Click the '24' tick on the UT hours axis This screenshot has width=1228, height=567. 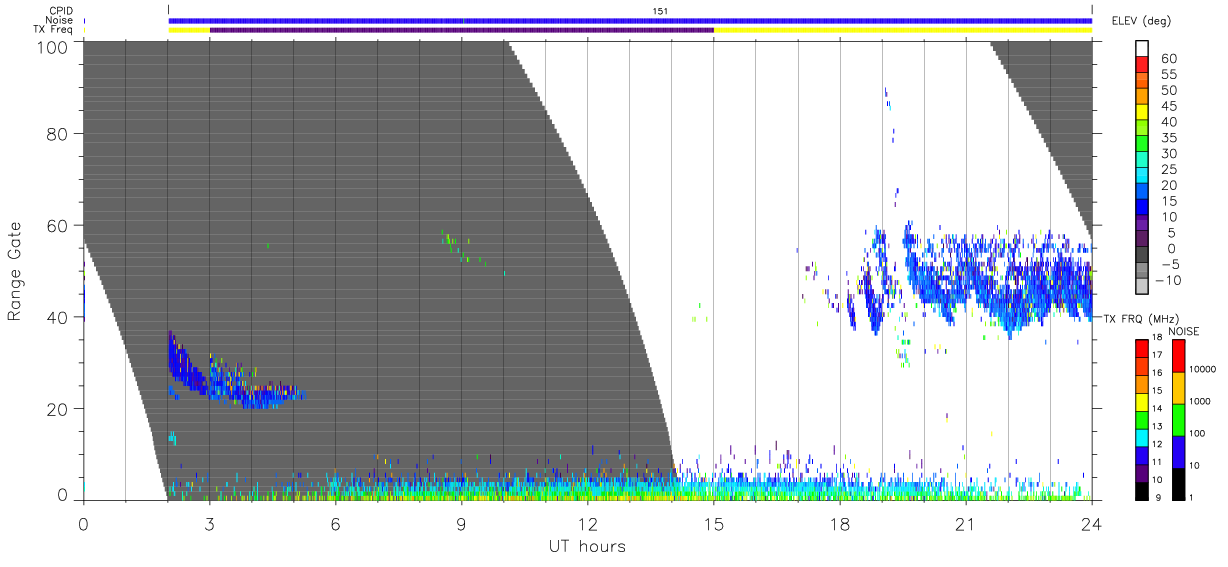pyautogui.click(x=1092, y=523)
